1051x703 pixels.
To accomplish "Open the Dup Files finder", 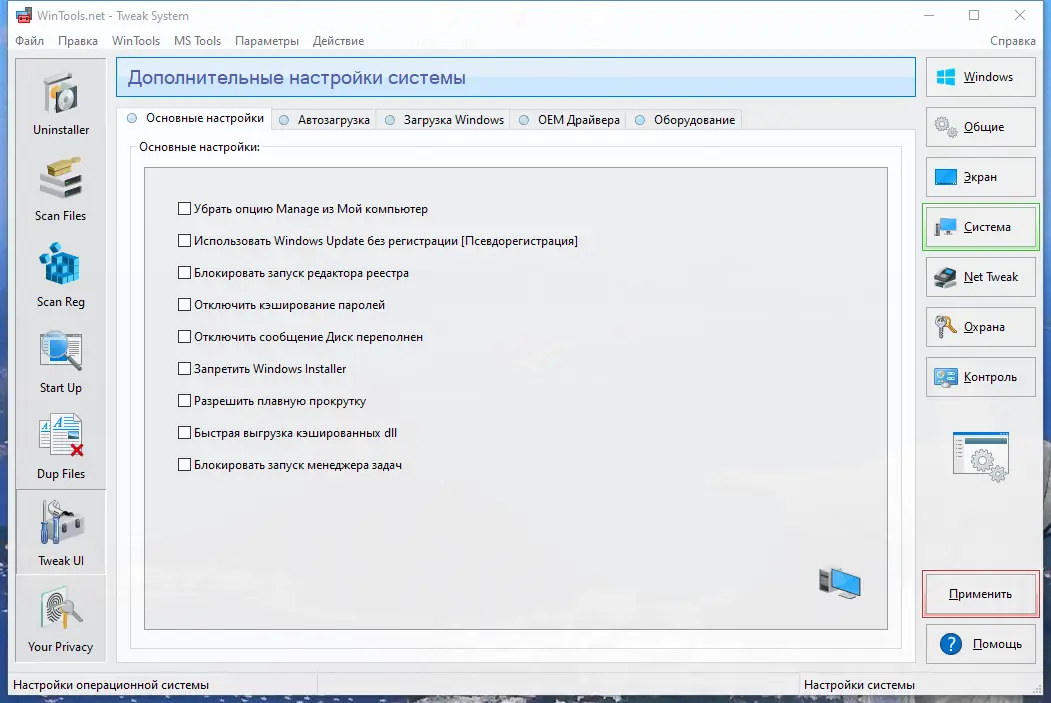I will coord(60,446).
